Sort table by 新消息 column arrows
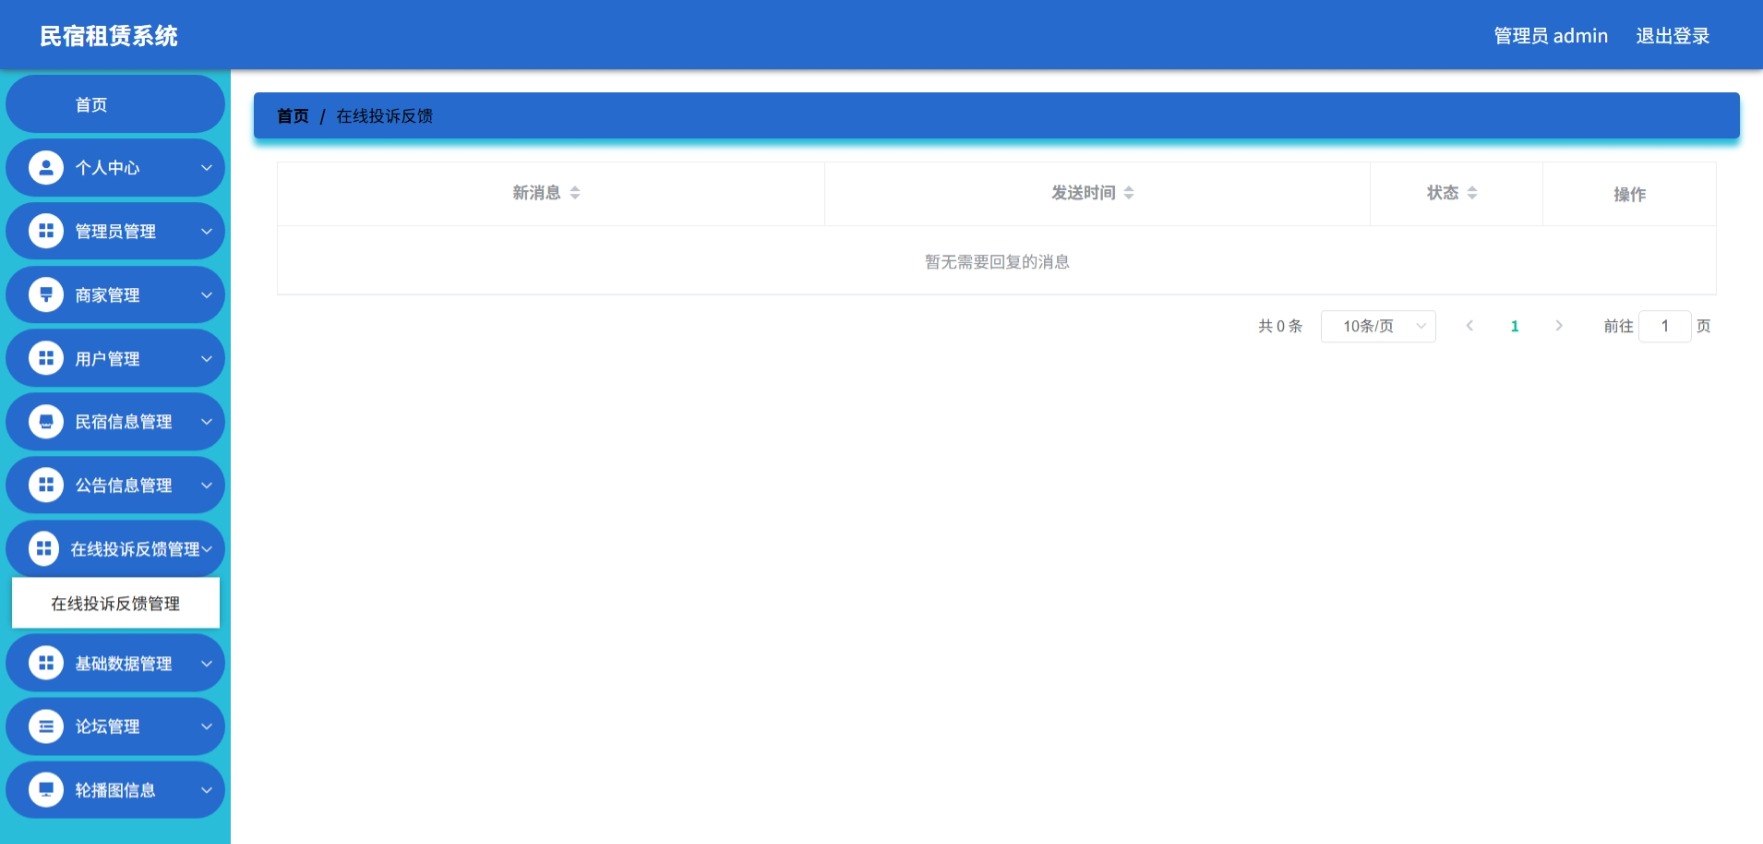This screenshot has width=1763, height=844. click(x=575, y=193)
